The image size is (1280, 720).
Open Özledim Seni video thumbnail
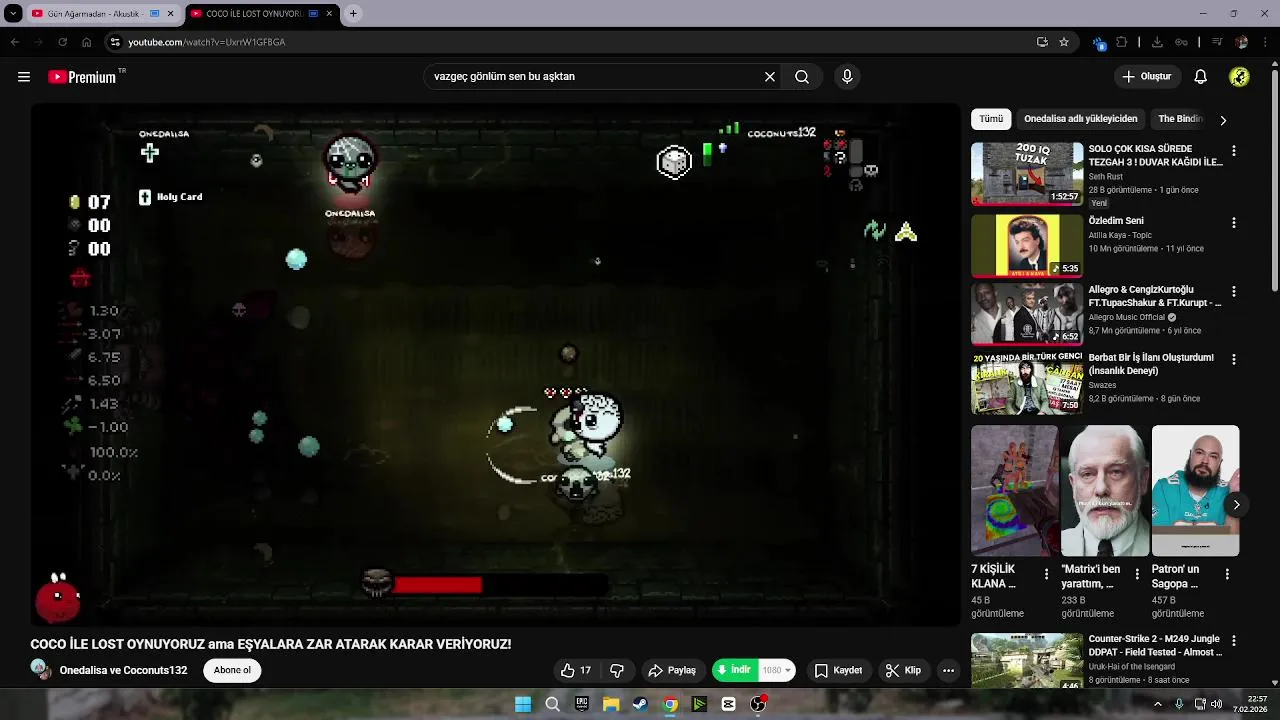1027,245
